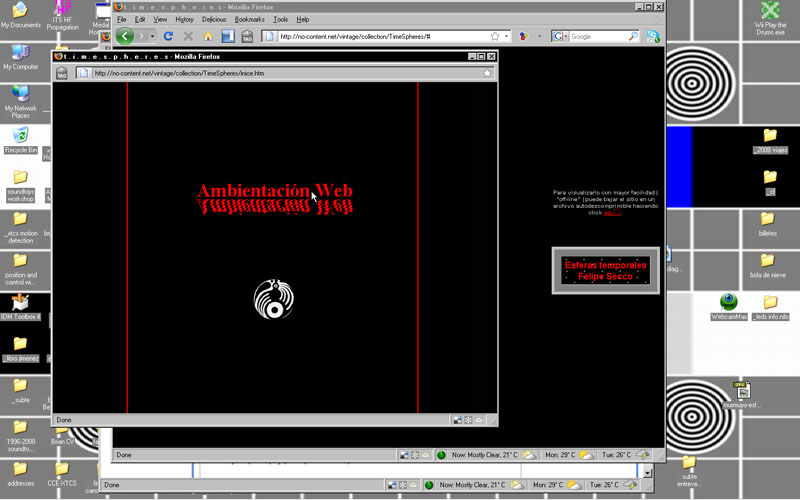
Task: Bookmark the popup page with the star icon
Action: [x=487, y=73]
